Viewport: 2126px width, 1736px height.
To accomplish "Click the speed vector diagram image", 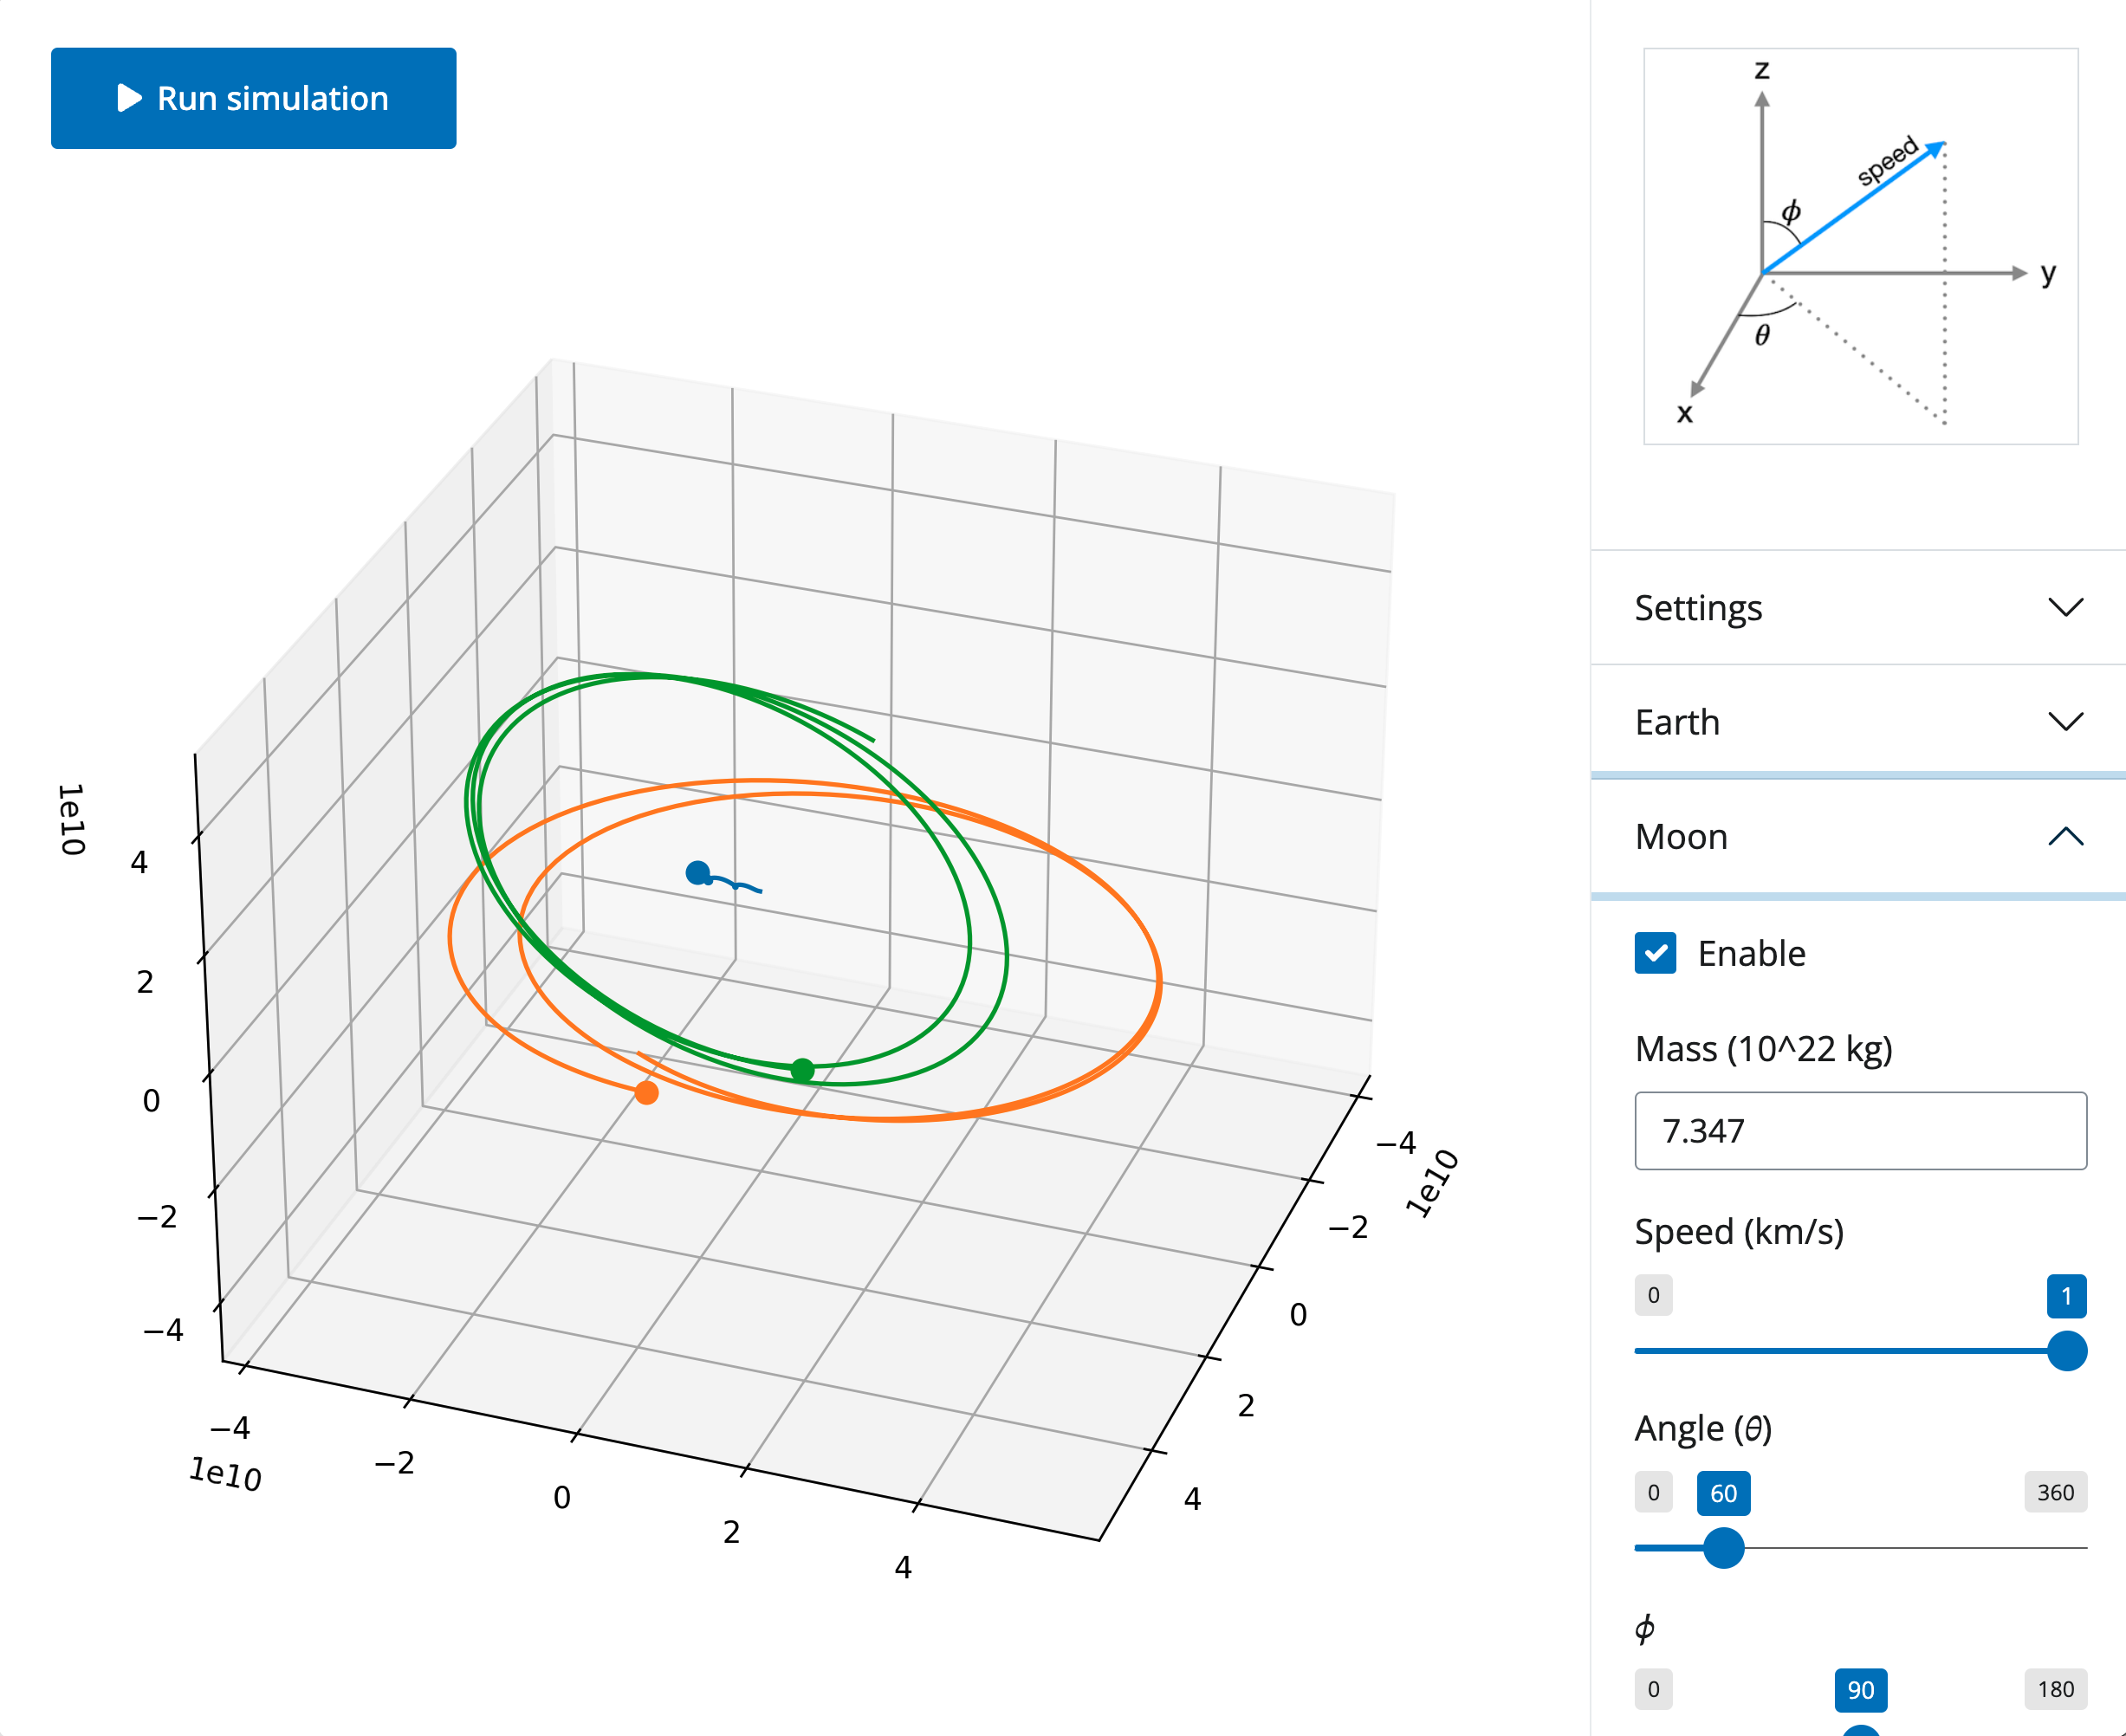I will tap(1860, 246).
